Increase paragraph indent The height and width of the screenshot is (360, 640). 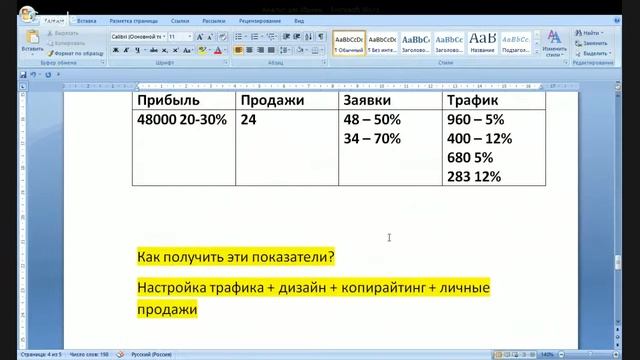click(x=297, y=37)
